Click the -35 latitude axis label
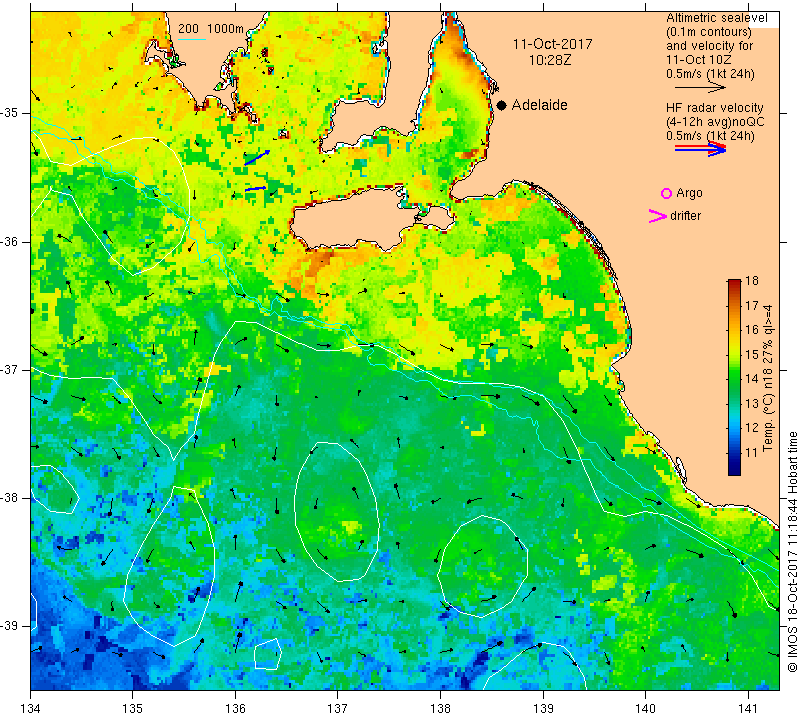Viewport: 800px width, 720px height. click(10, 113)
